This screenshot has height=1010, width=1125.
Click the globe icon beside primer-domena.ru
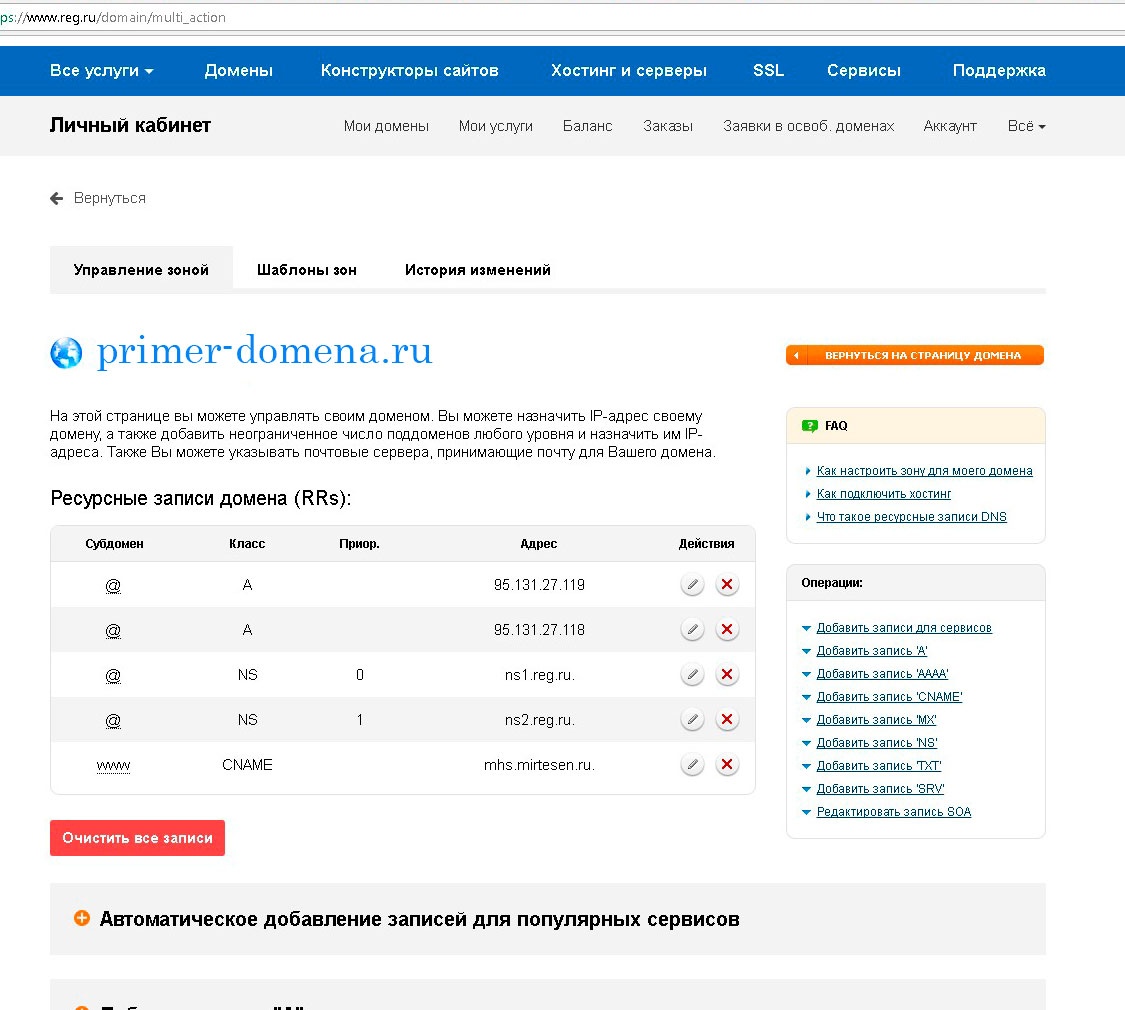(66, 353)
